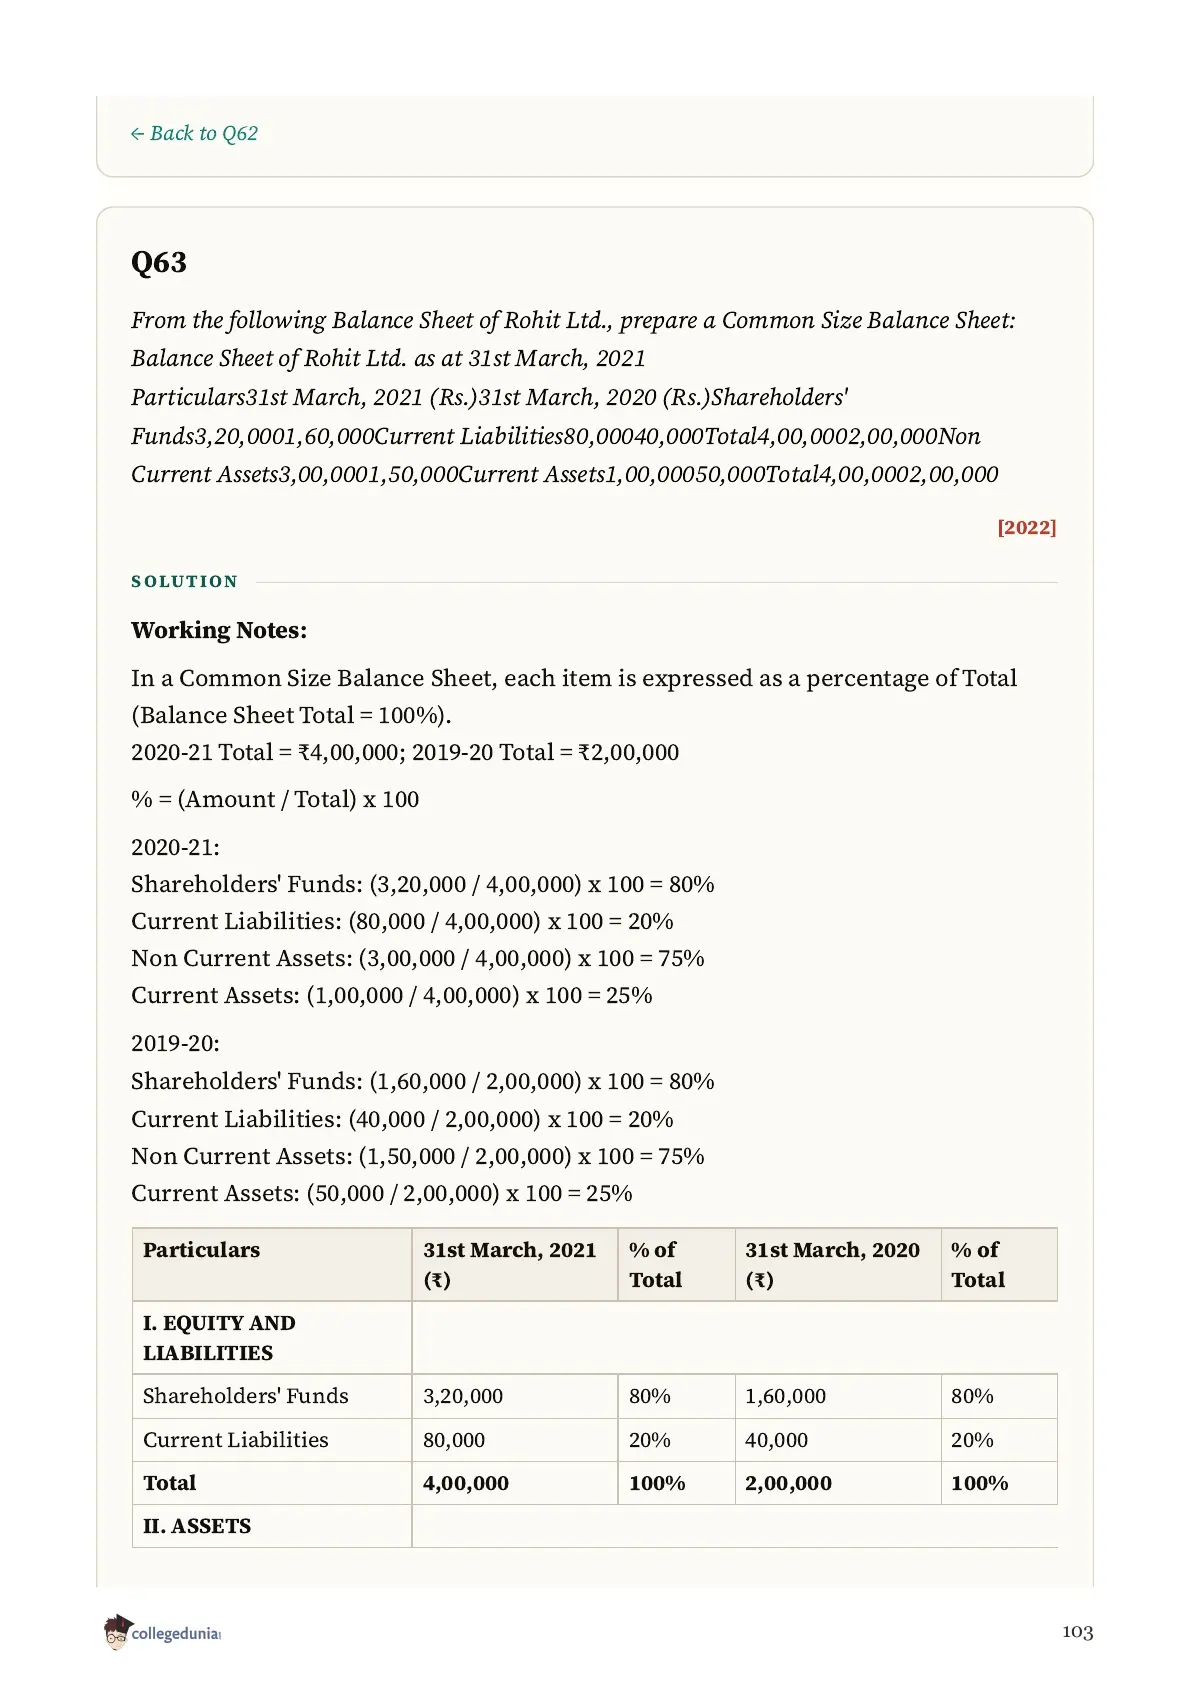Screen dimensions: 1190x1684
Task: Click the I. EQUITY AND LIABILITIES row
Action: click(x=594, y=1338)
